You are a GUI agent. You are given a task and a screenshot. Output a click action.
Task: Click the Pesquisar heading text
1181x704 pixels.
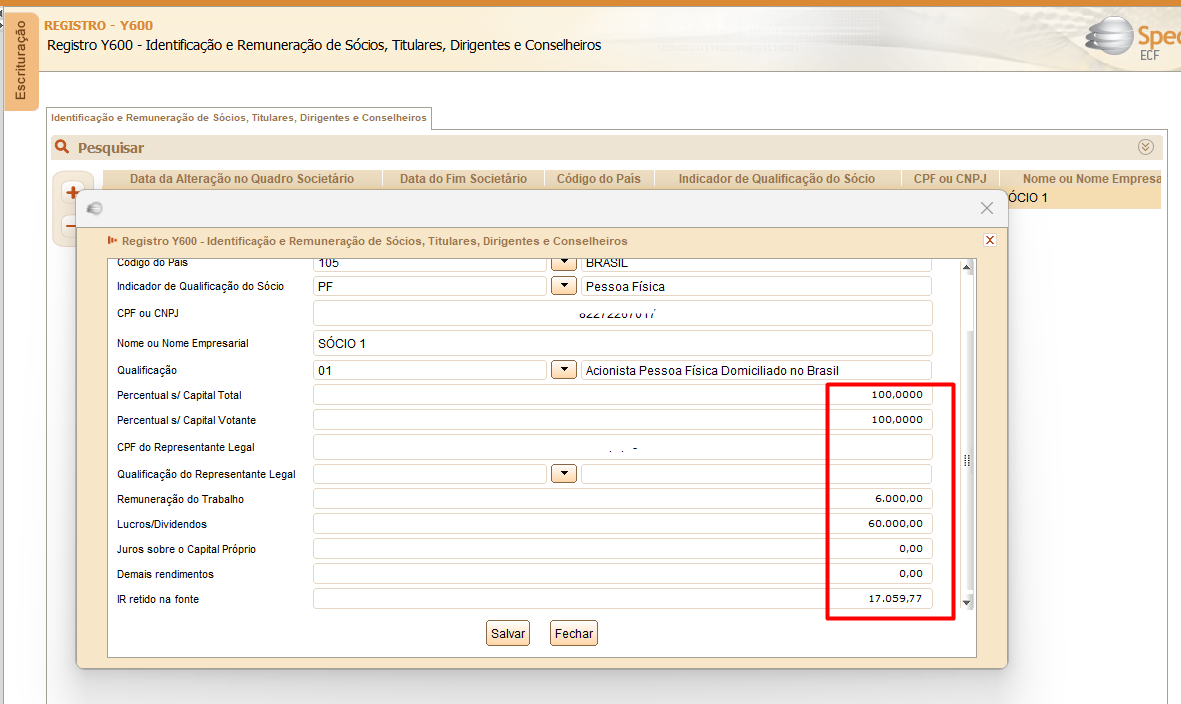click(111, 148)
